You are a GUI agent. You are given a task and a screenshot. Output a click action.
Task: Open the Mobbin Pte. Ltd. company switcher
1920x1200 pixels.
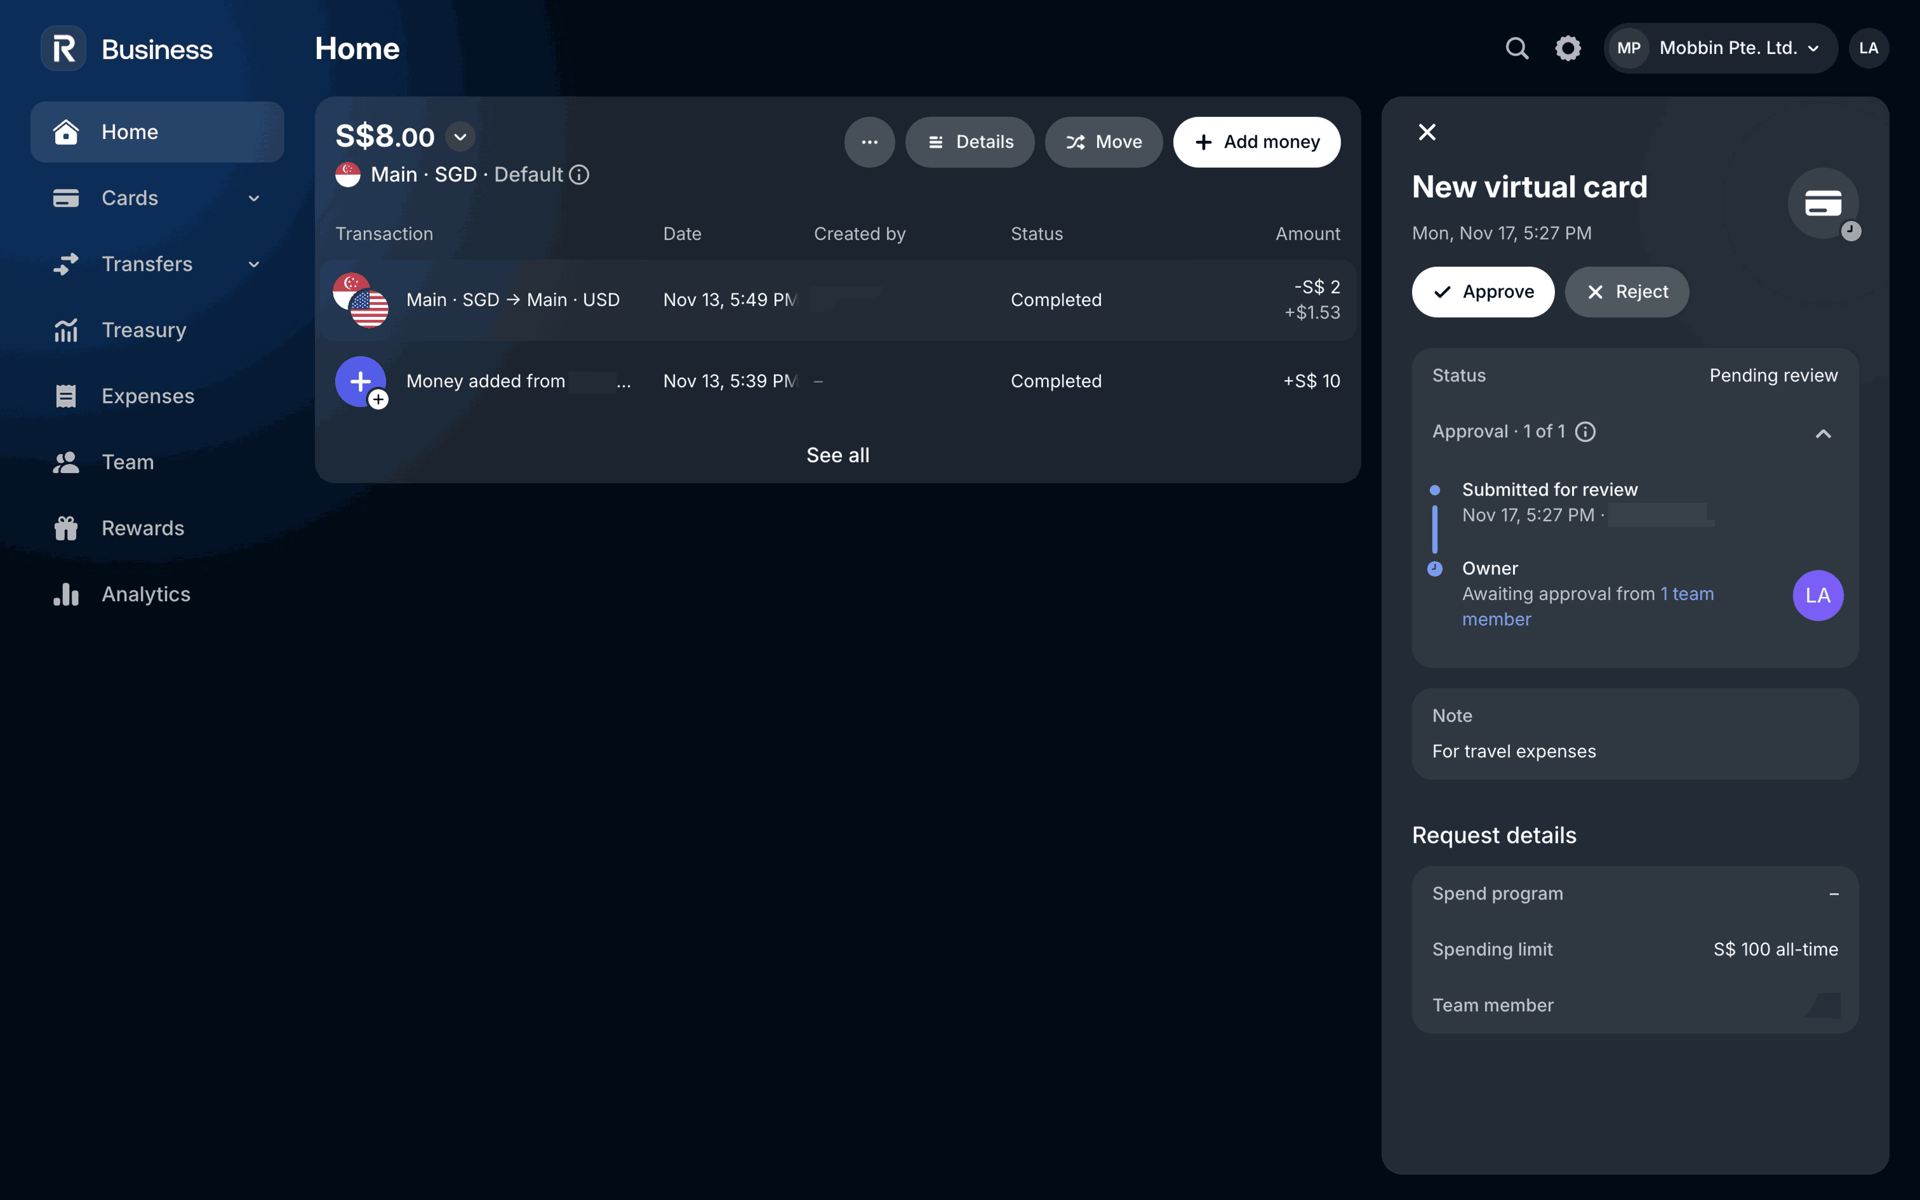(1720, 48)
